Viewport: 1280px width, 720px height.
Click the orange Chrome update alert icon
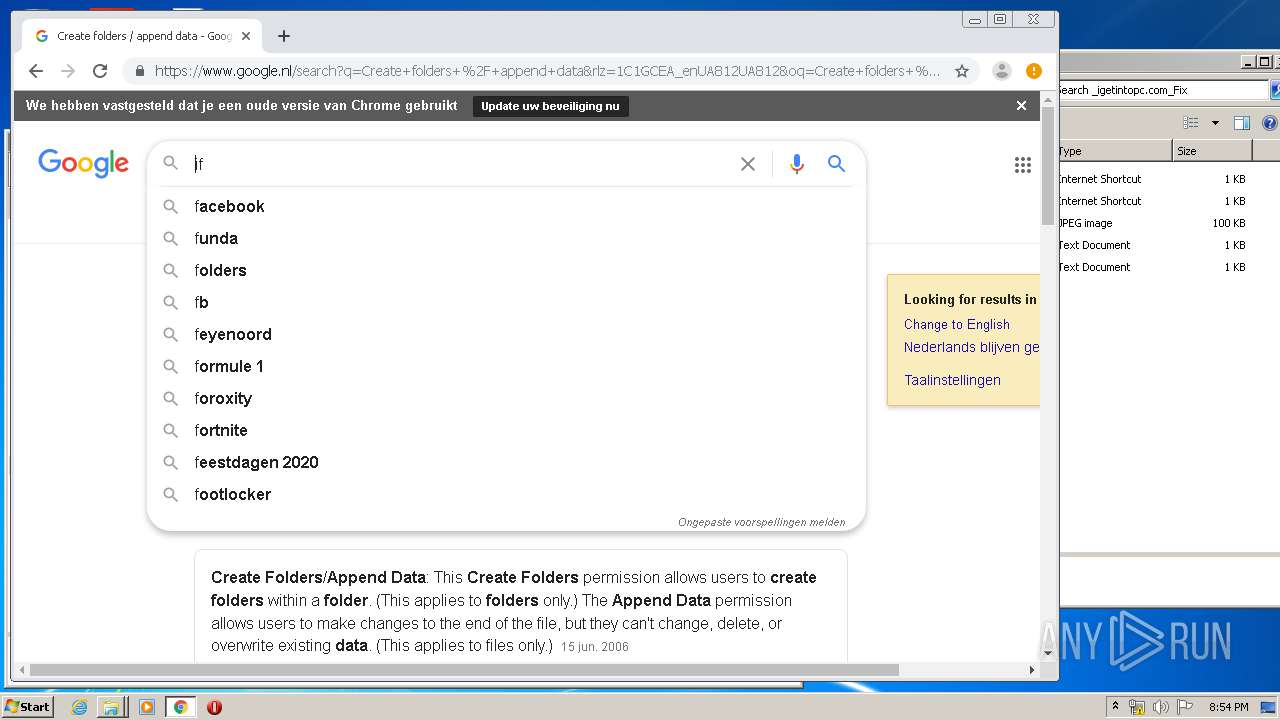(1034, 71)
